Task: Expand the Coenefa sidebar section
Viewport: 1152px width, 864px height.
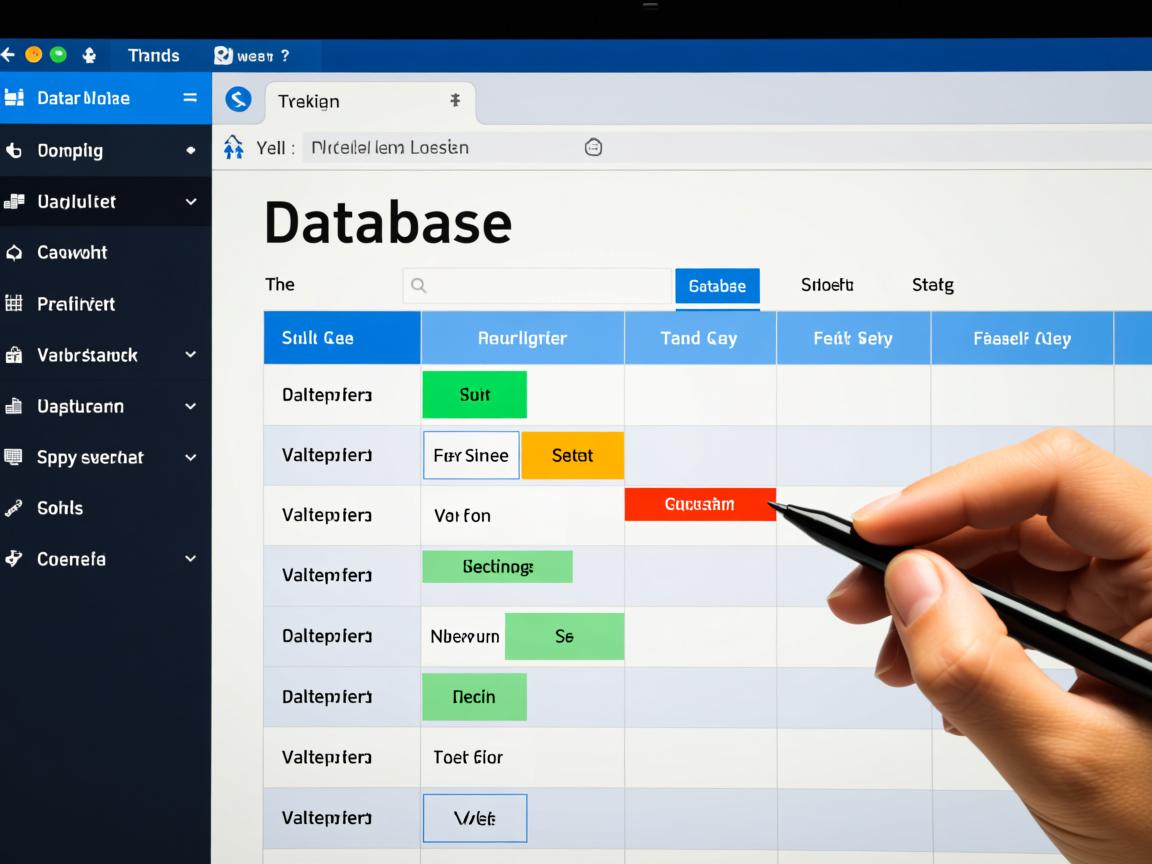Action: (x=191, y=559)
